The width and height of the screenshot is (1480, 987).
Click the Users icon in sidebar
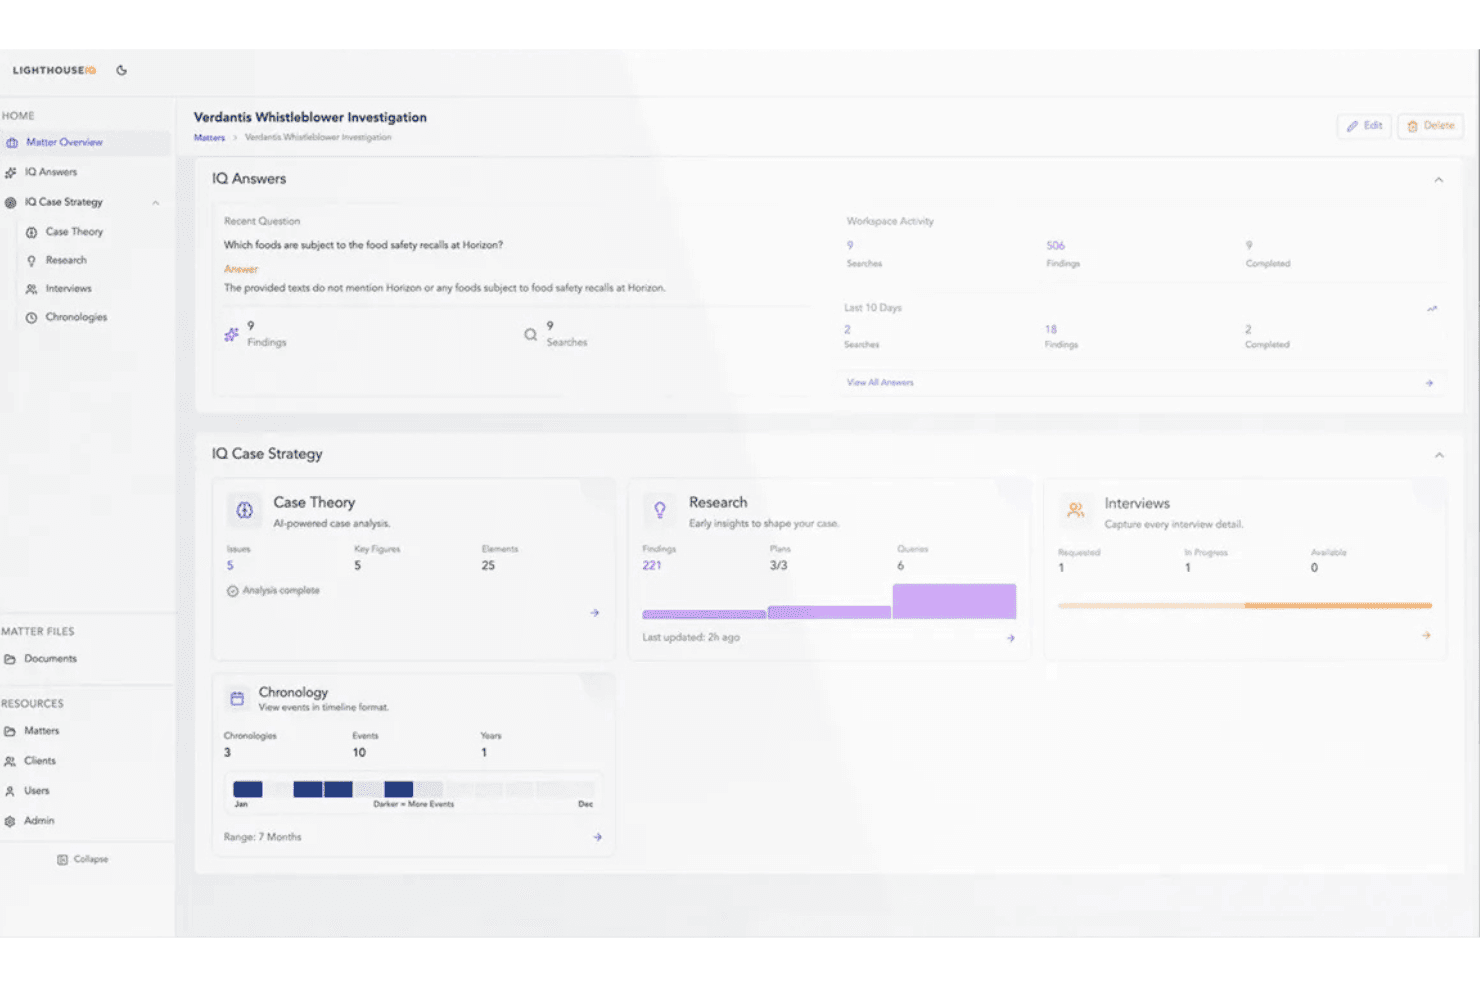tap(10, 791)
